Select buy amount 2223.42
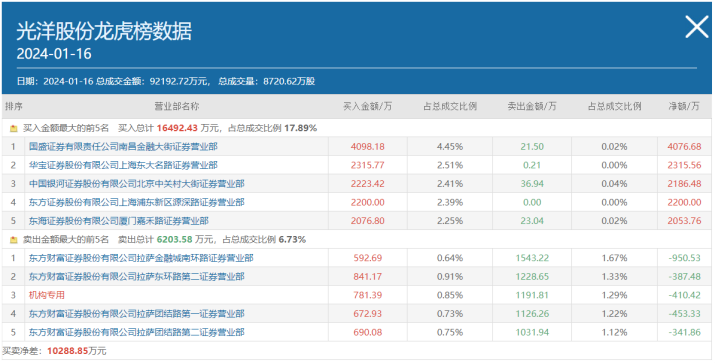 point(368,184)
